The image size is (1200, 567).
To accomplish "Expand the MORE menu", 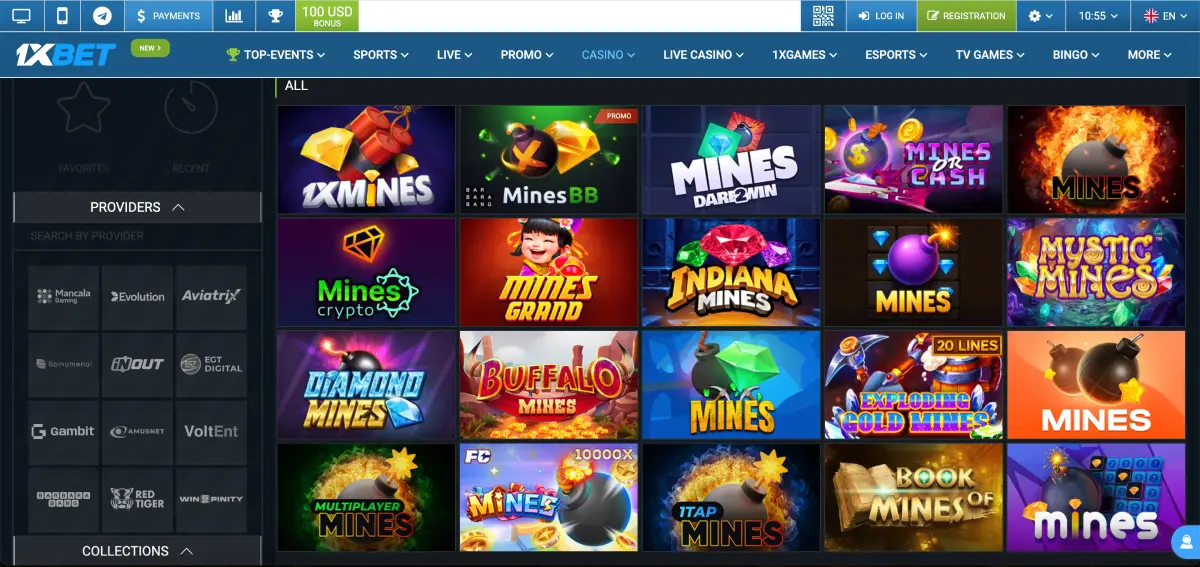I will pyautogui.click(x=1149, y=55).
